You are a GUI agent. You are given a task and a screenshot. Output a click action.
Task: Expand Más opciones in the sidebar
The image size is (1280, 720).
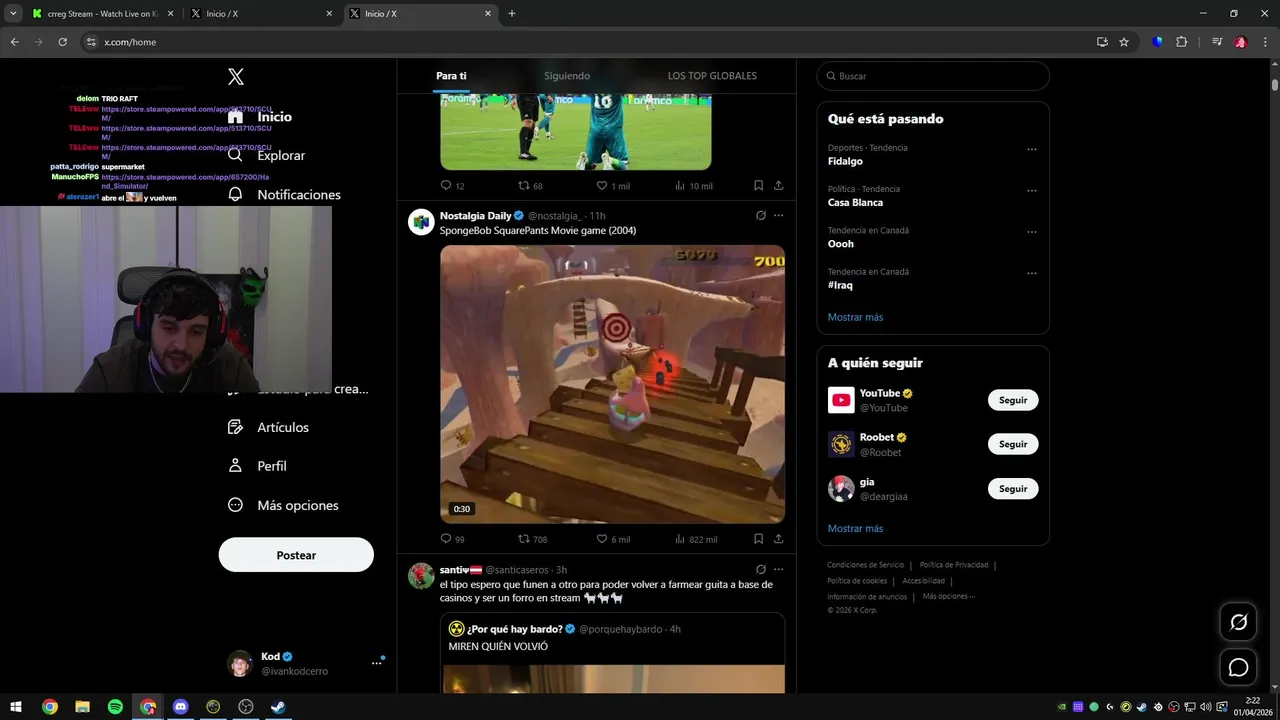click(x=283, y=505)
